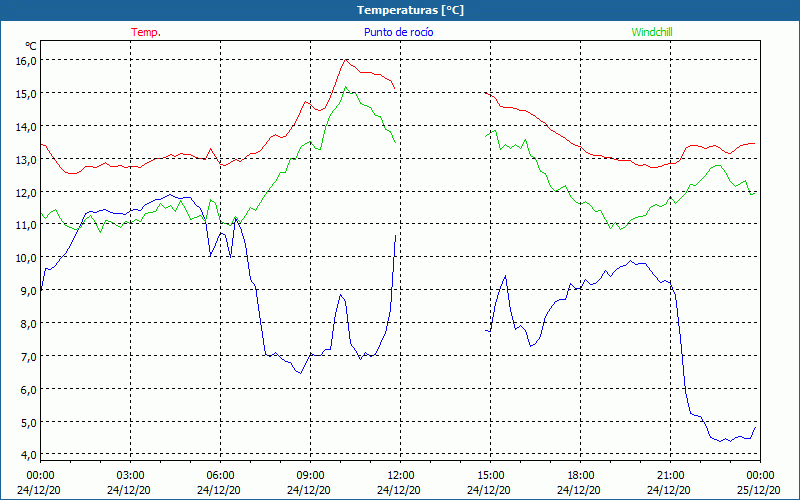
Task: Click the Temp. red legend label
Action: [146, 32]
